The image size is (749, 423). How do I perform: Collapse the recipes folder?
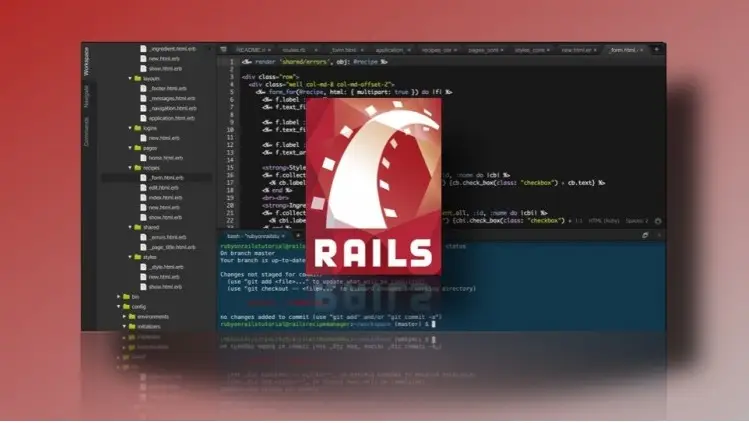pyautogui.click(x=130, y=168)
